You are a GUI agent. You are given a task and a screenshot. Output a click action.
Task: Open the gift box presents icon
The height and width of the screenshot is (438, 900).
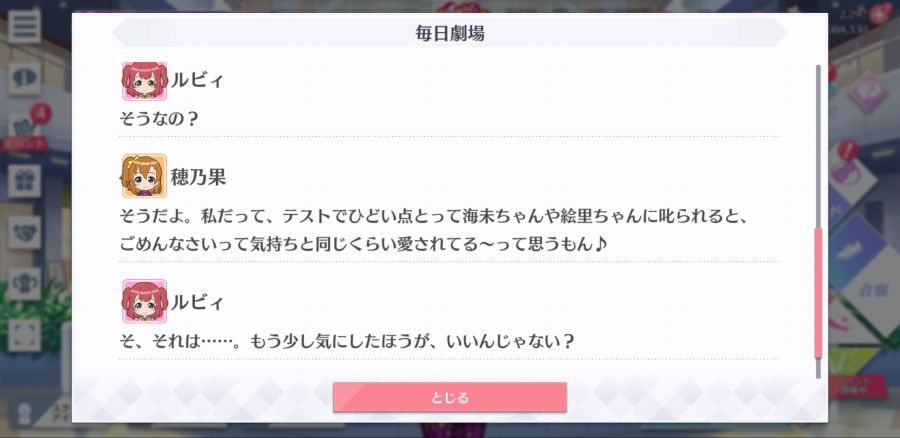click(x=25, y=181)
